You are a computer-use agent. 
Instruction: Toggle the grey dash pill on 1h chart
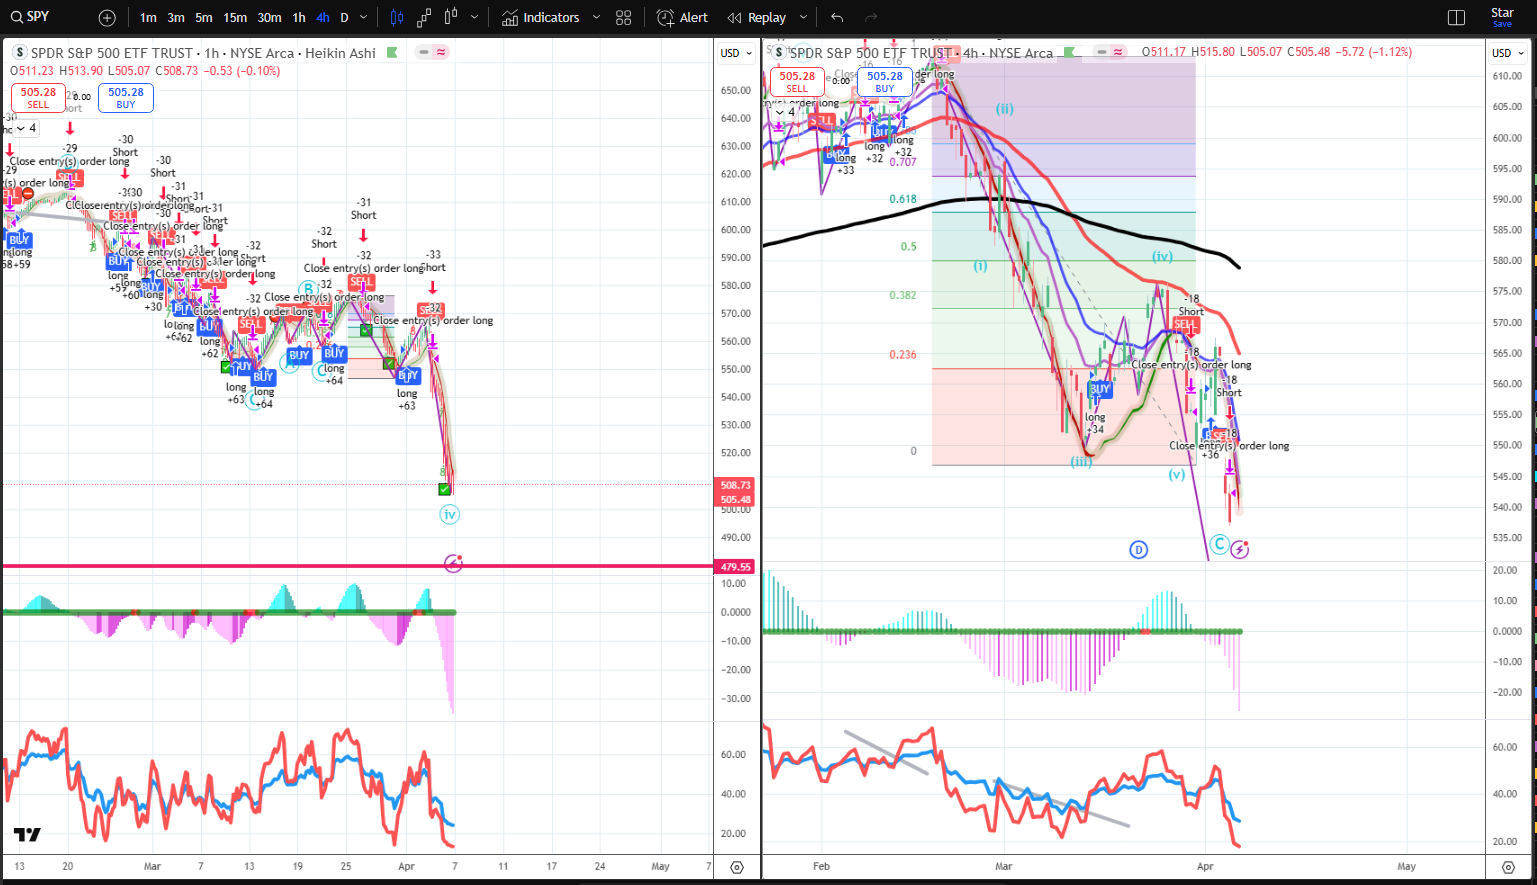tap(424, 52)
